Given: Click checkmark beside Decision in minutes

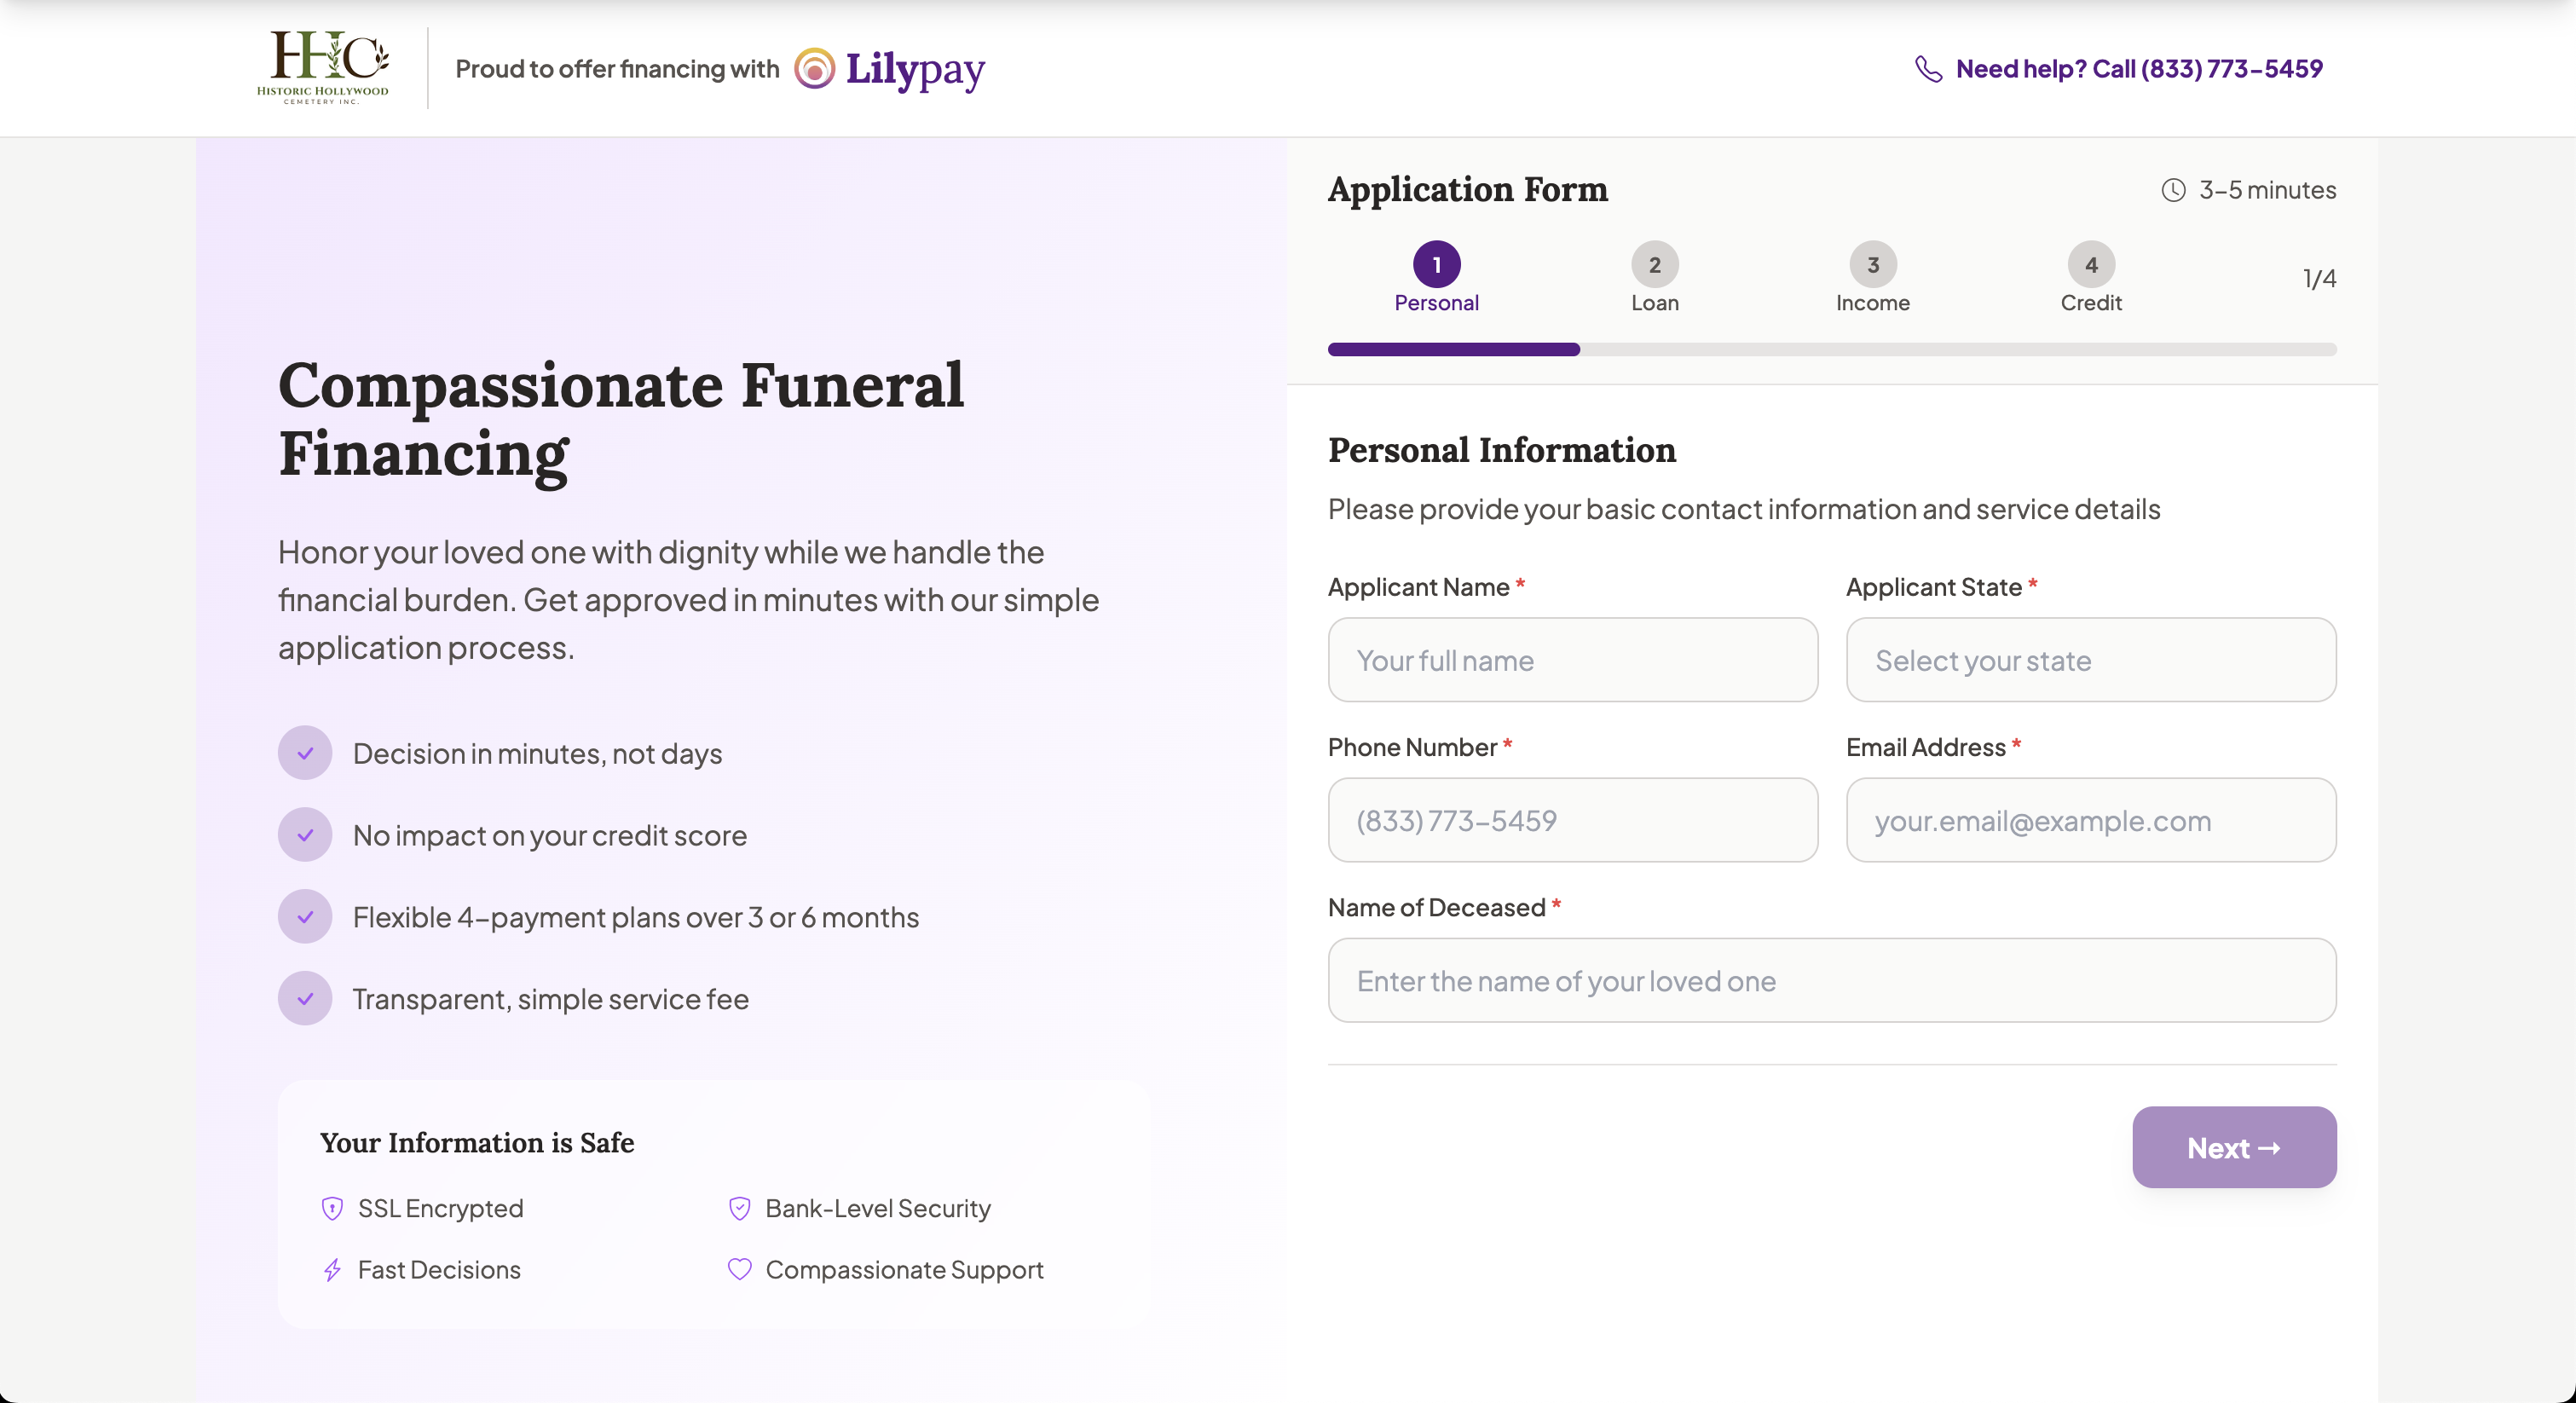Looking at the screenshot, I should coord(305,753).
